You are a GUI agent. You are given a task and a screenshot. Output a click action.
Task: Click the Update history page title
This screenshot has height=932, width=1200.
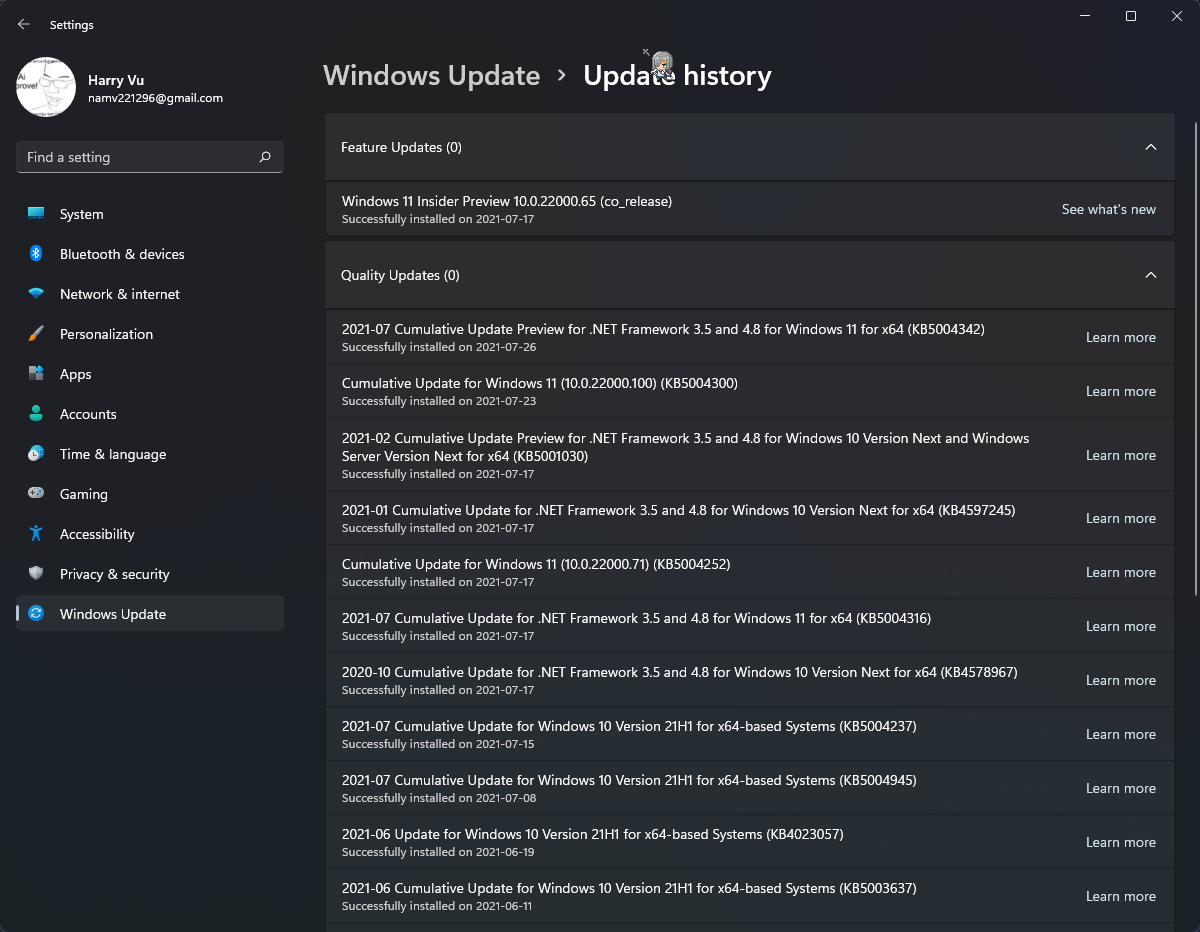[677, 76]
